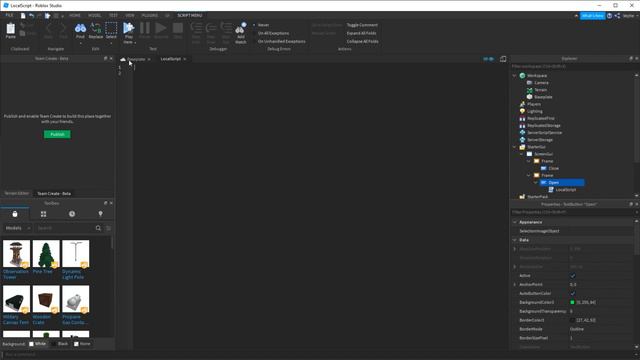Screen dimensions: 640x360
Task: Click the What's New button
Action: [593, 16]
